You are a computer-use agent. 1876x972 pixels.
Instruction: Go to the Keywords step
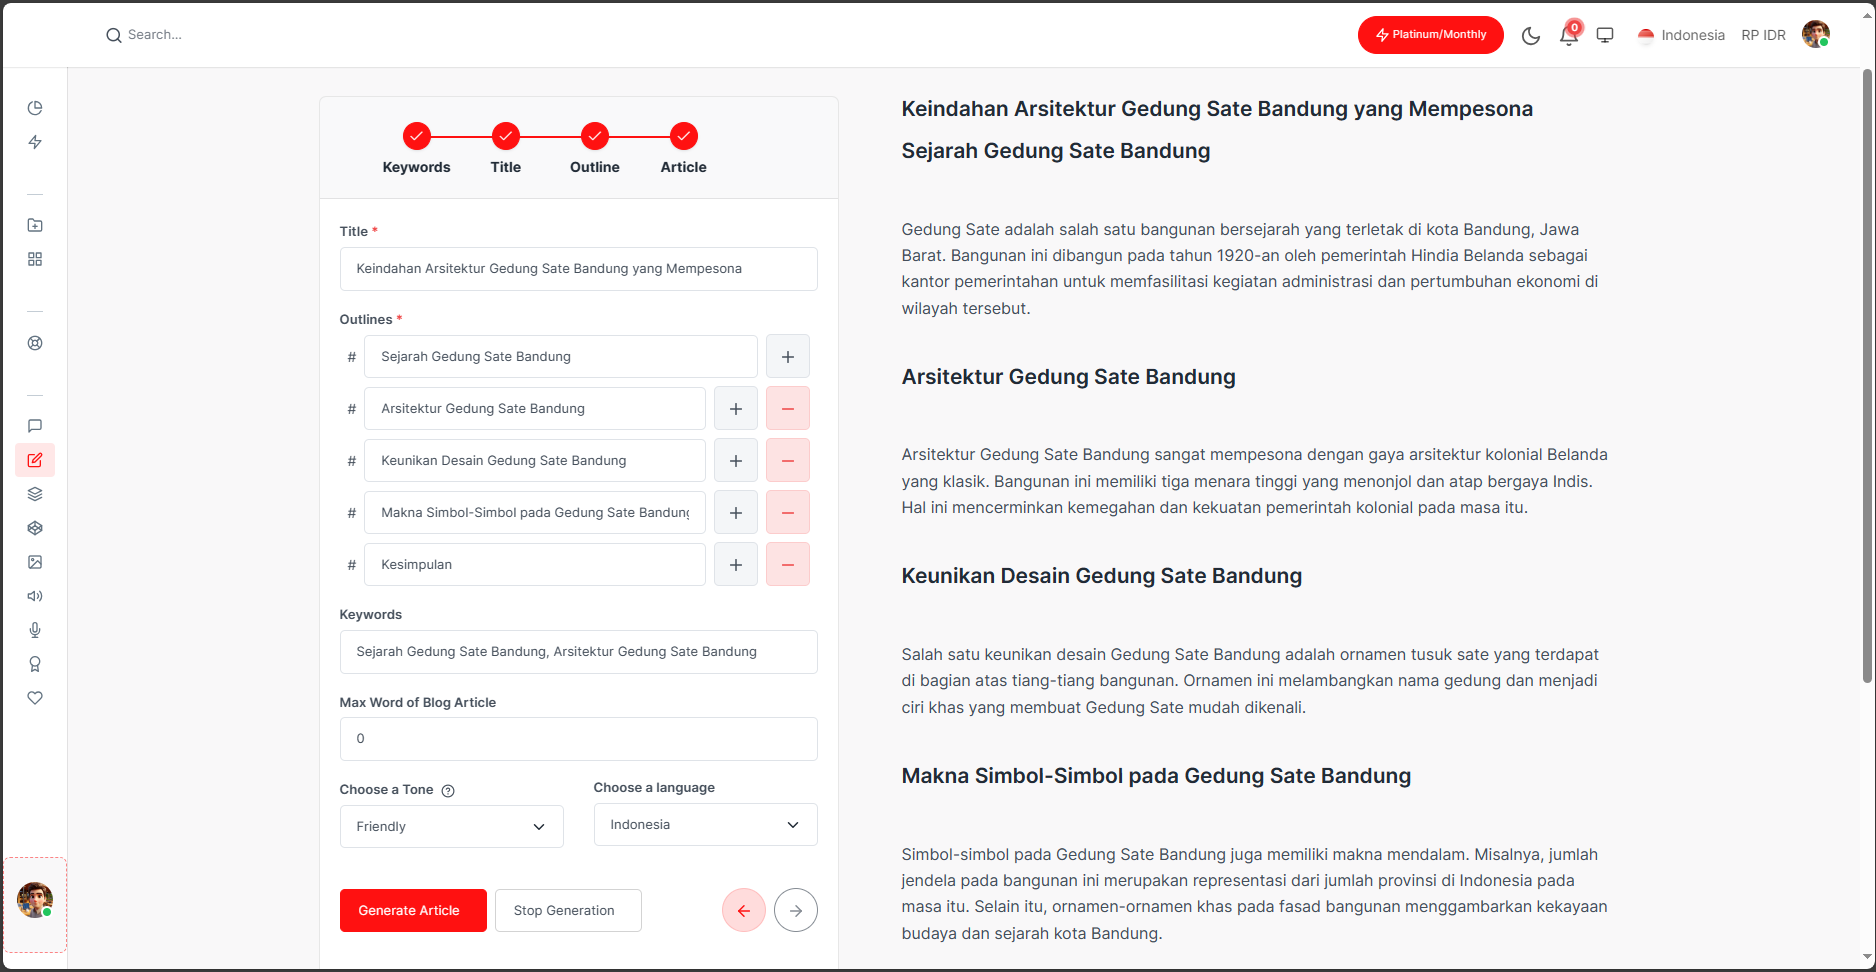[x=416, y=136]
